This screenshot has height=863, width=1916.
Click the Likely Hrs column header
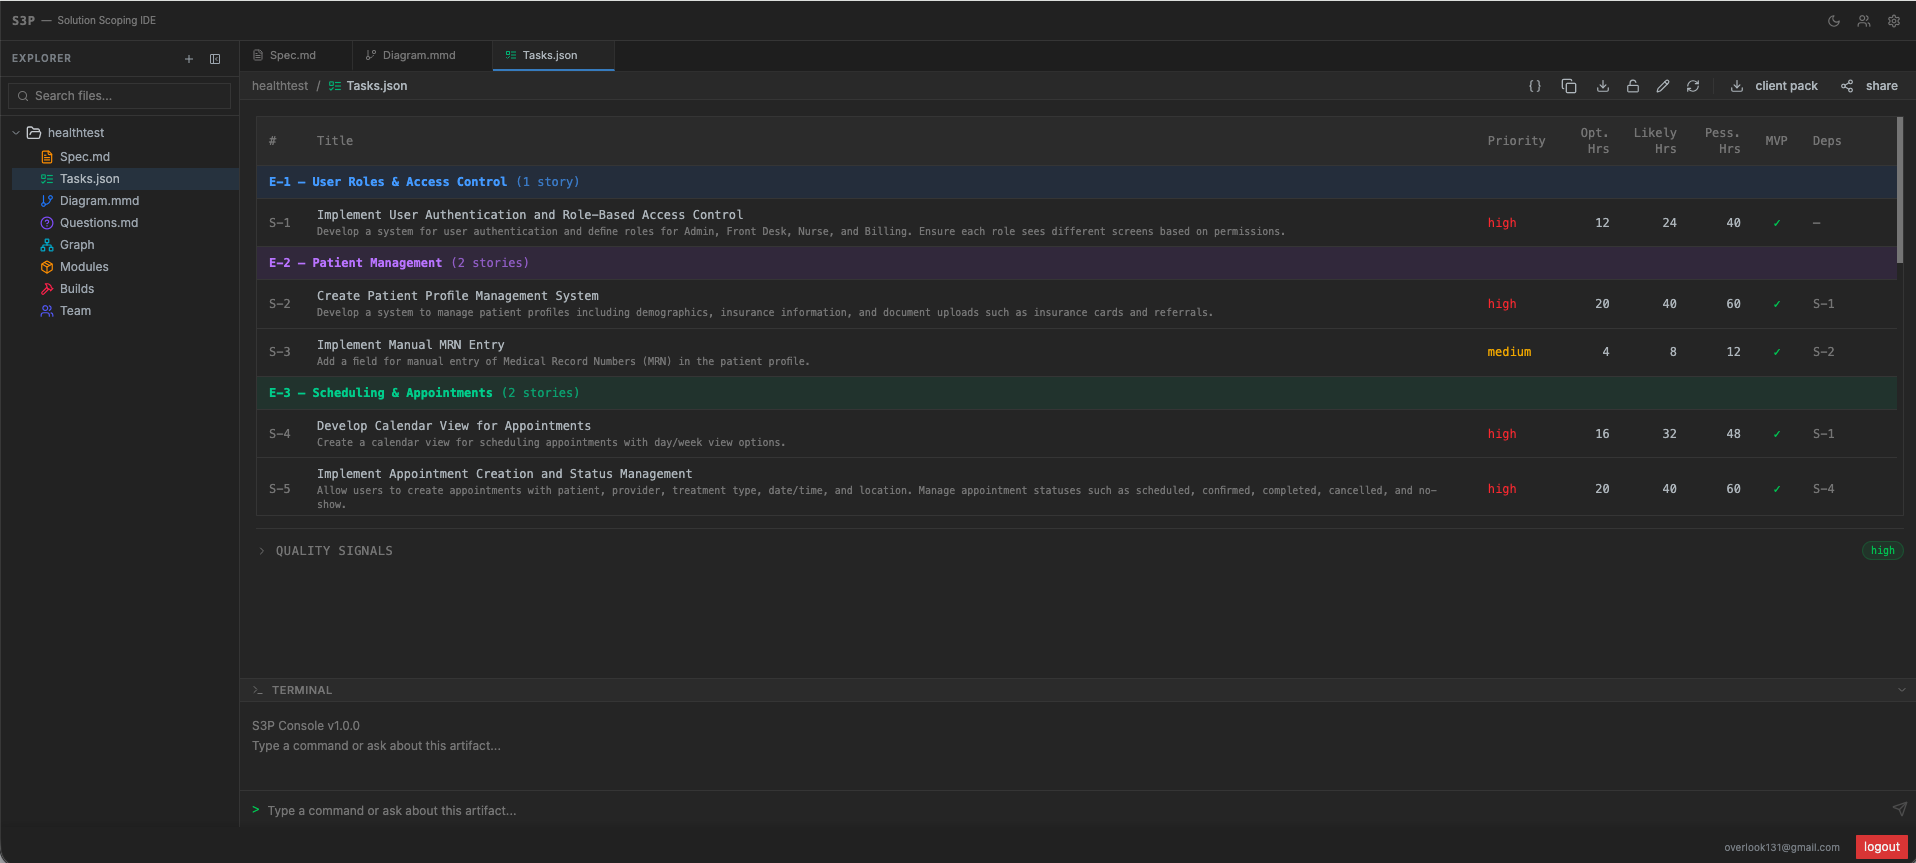1655,141
